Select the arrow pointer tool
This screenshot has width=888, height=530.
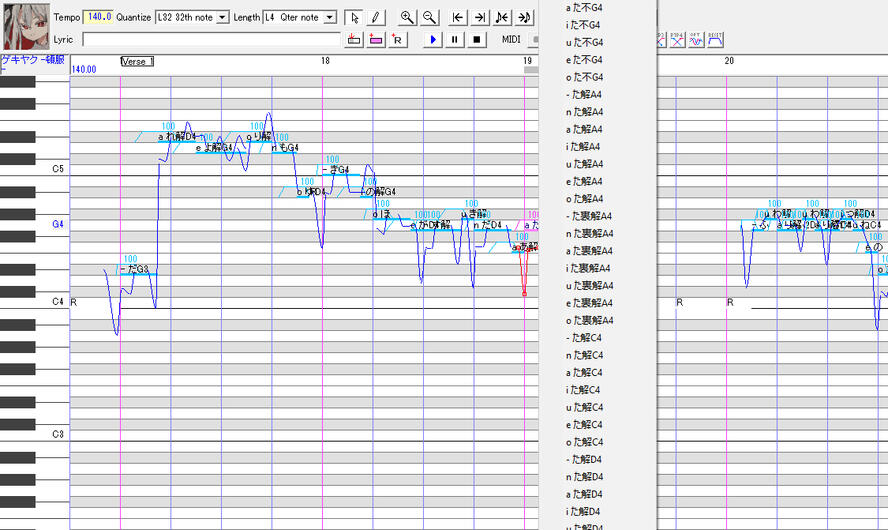point(354,18)
